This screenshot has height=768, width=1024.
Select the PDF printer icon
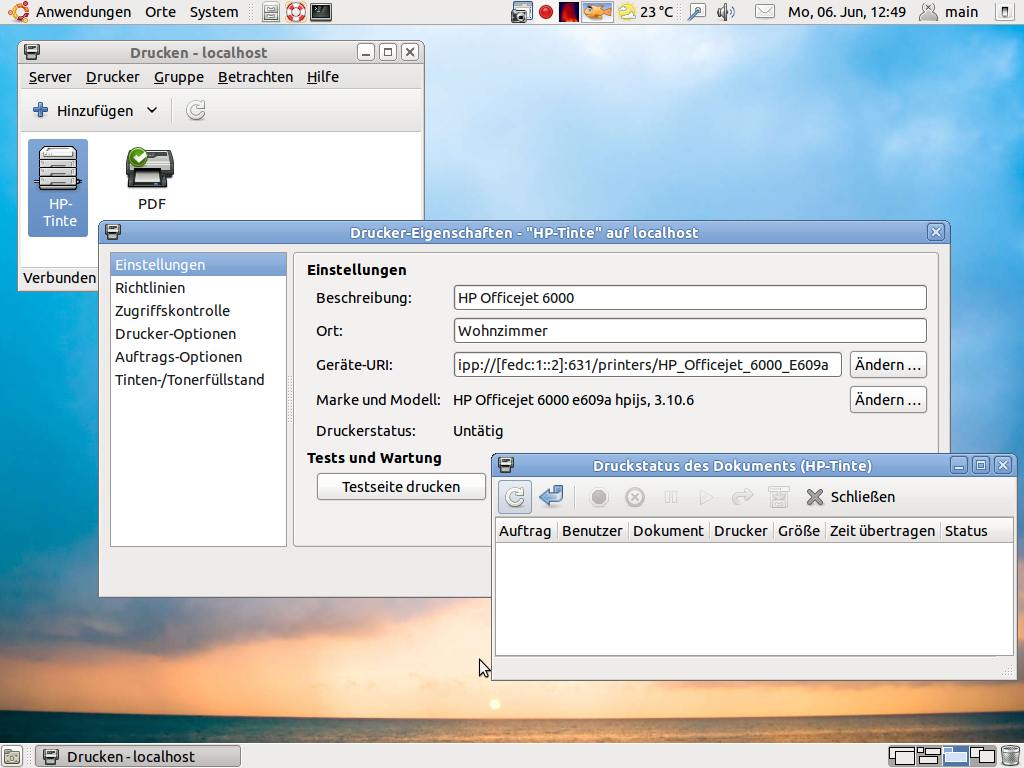[151, 178]
